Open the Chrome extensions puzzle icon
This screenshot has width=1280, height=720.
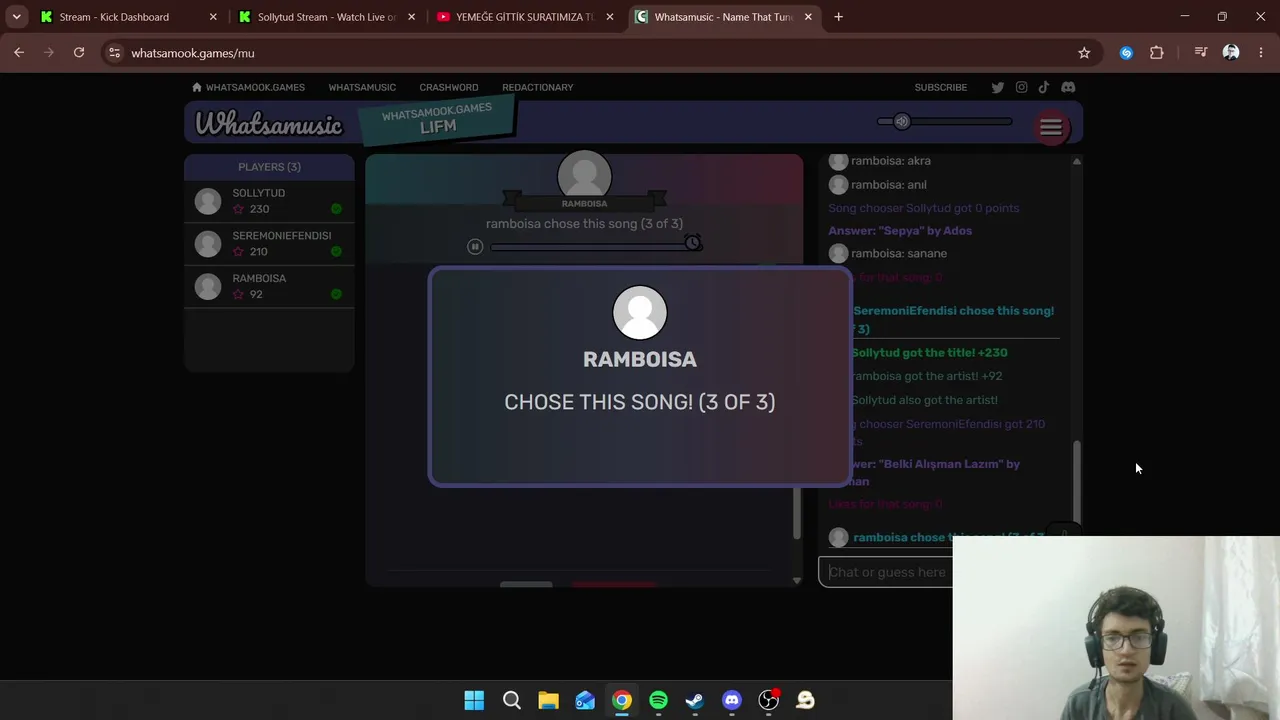coord(1157,53)
